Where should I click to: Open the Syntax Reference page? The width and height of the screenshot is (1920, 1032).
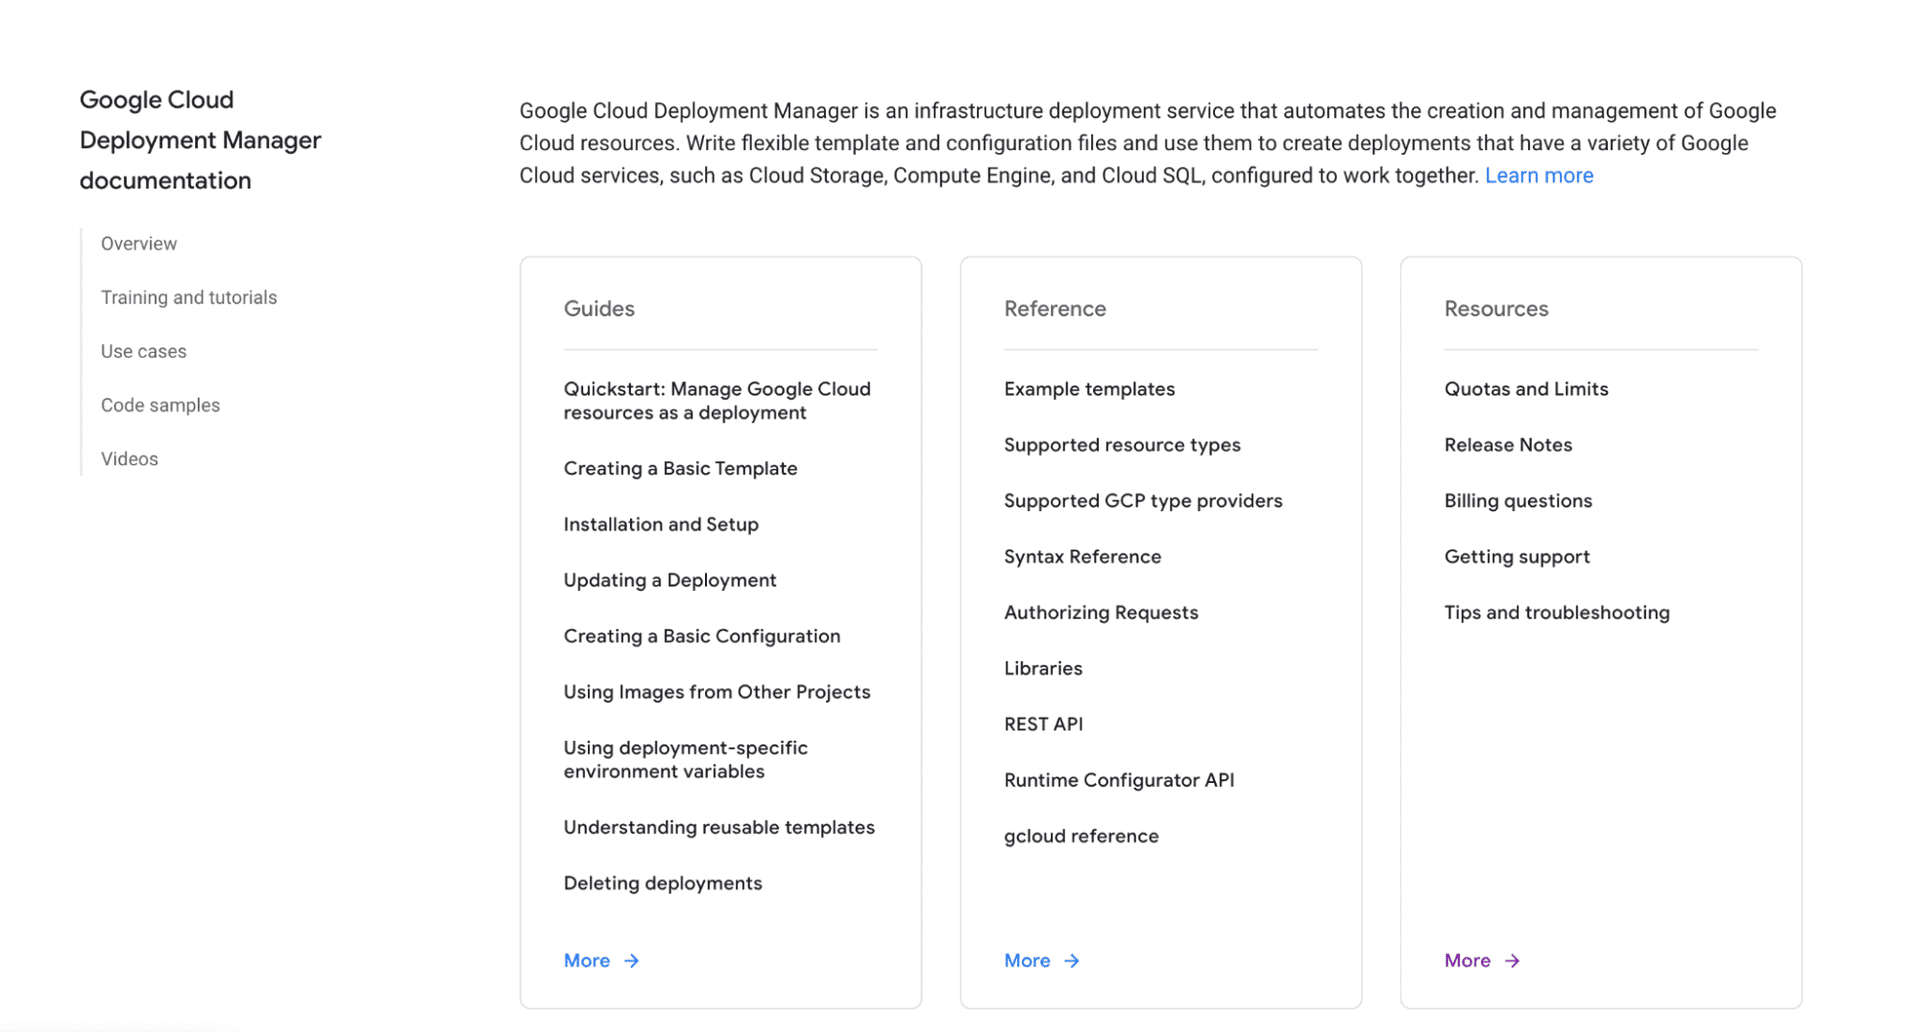pyautogui.click(x=1083, y=556)
